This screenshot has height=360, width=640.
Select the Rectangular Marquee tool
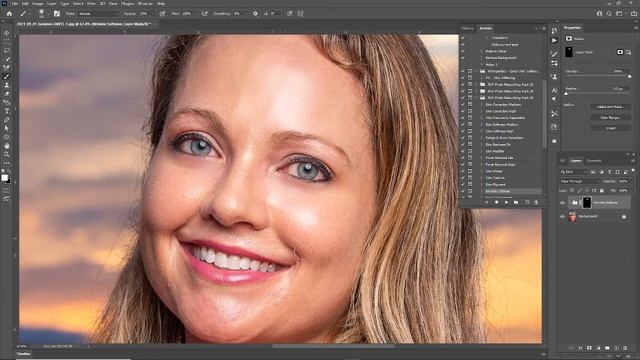pos(7,42)
